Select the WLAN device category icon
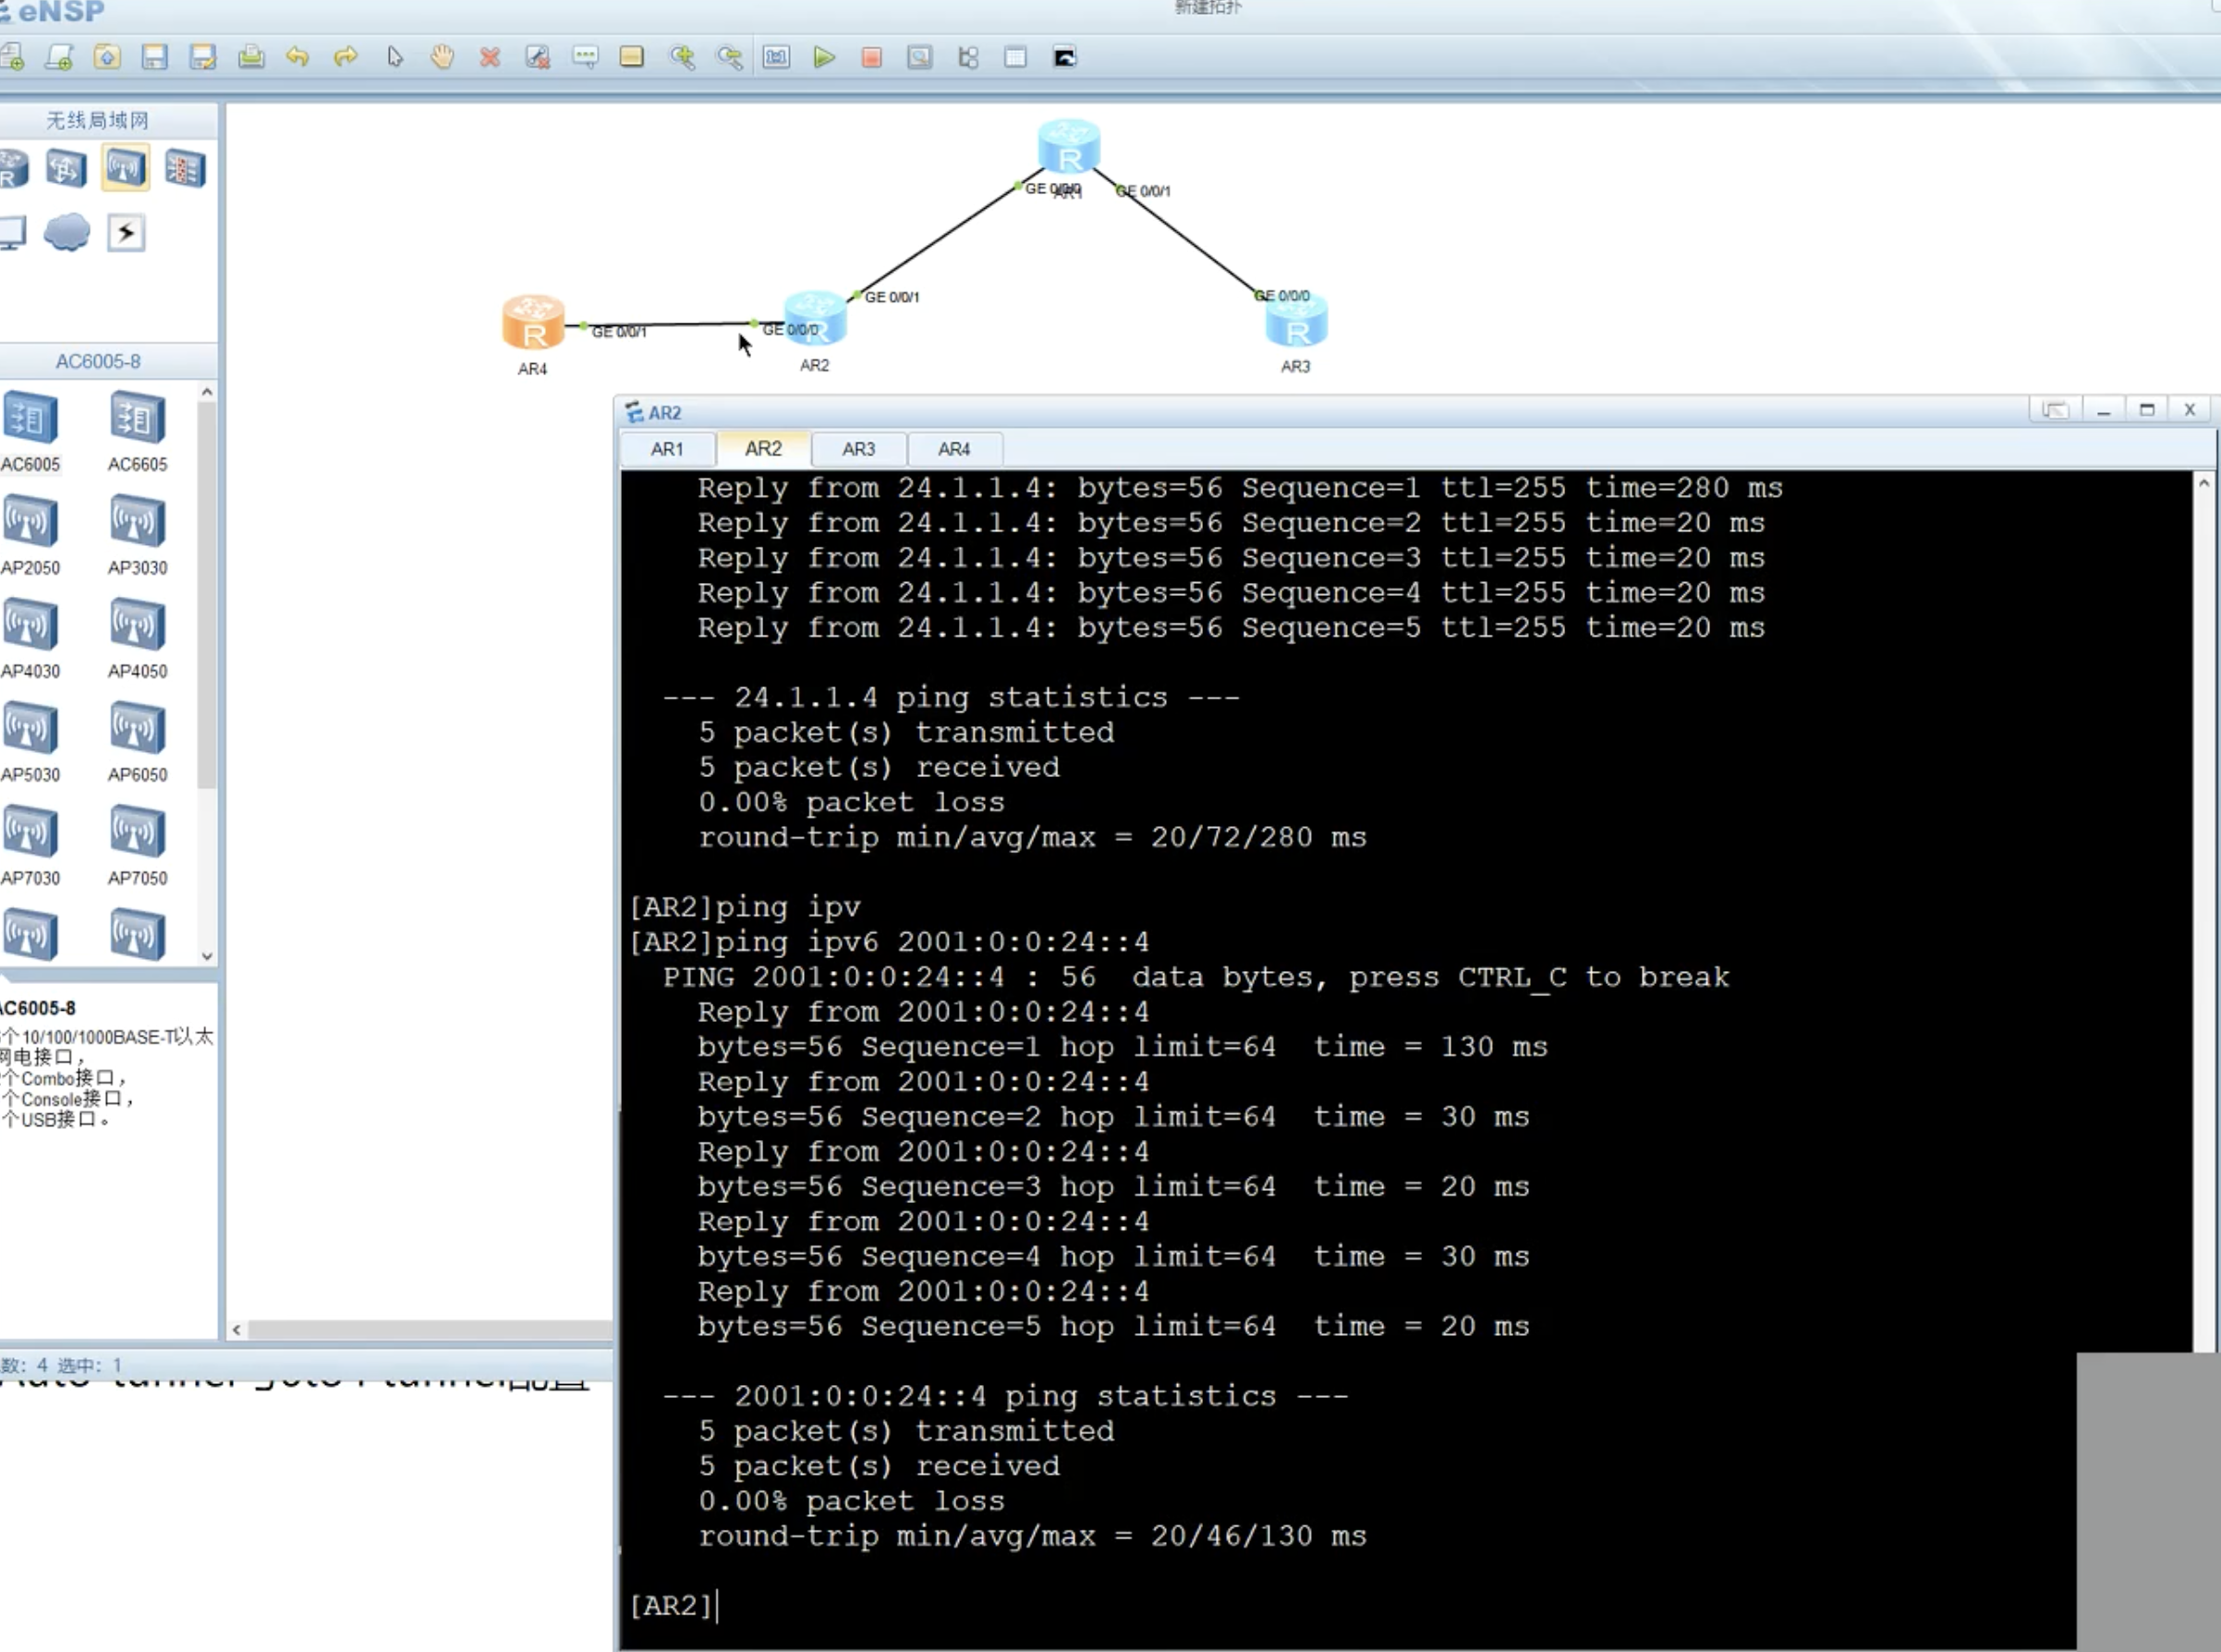The width and height of the screenshot is (2221, 1652). point(126,167)
